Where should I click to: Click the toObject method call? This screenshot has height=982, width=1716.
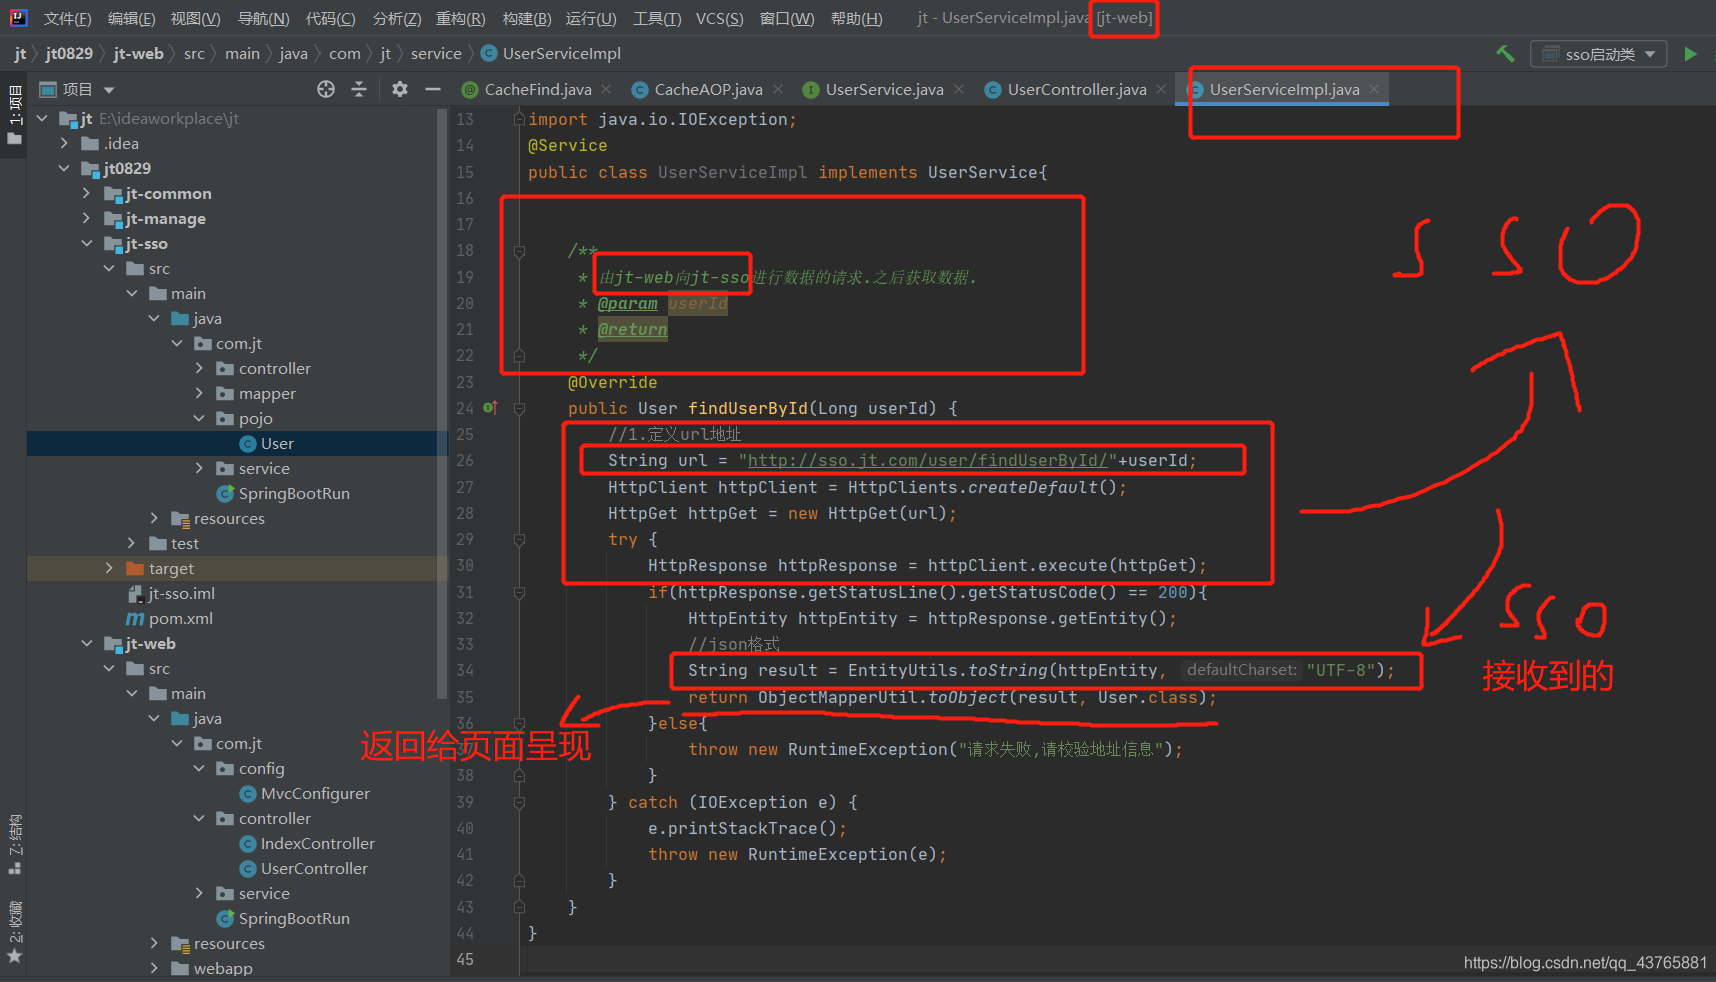coord(967,697)
